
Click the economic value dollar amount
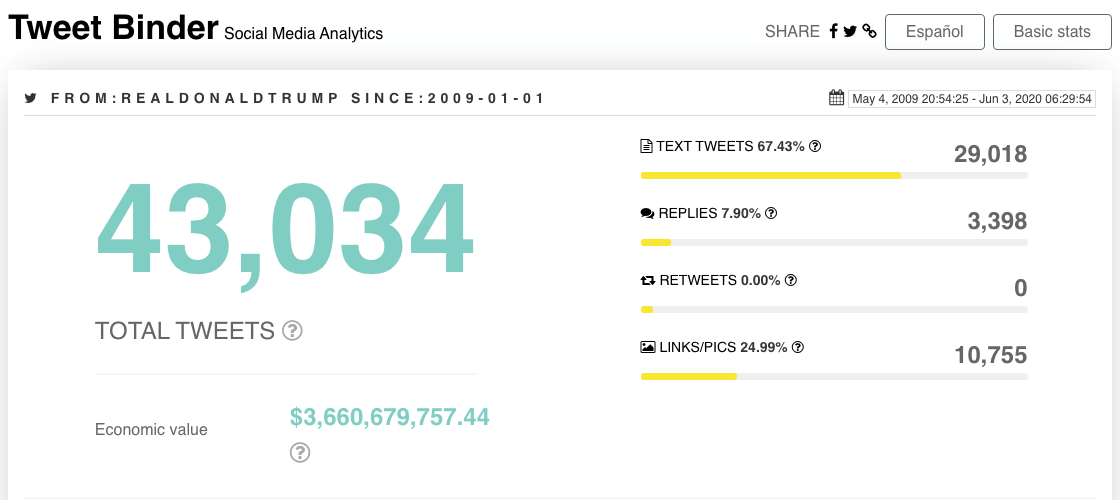point(389,416)
